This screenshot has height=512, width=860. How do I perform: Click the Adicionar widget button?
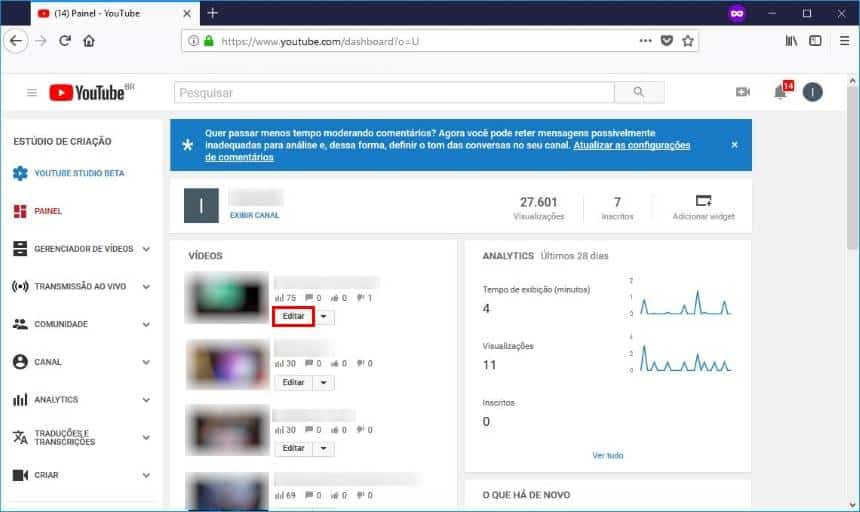point(704,208)
